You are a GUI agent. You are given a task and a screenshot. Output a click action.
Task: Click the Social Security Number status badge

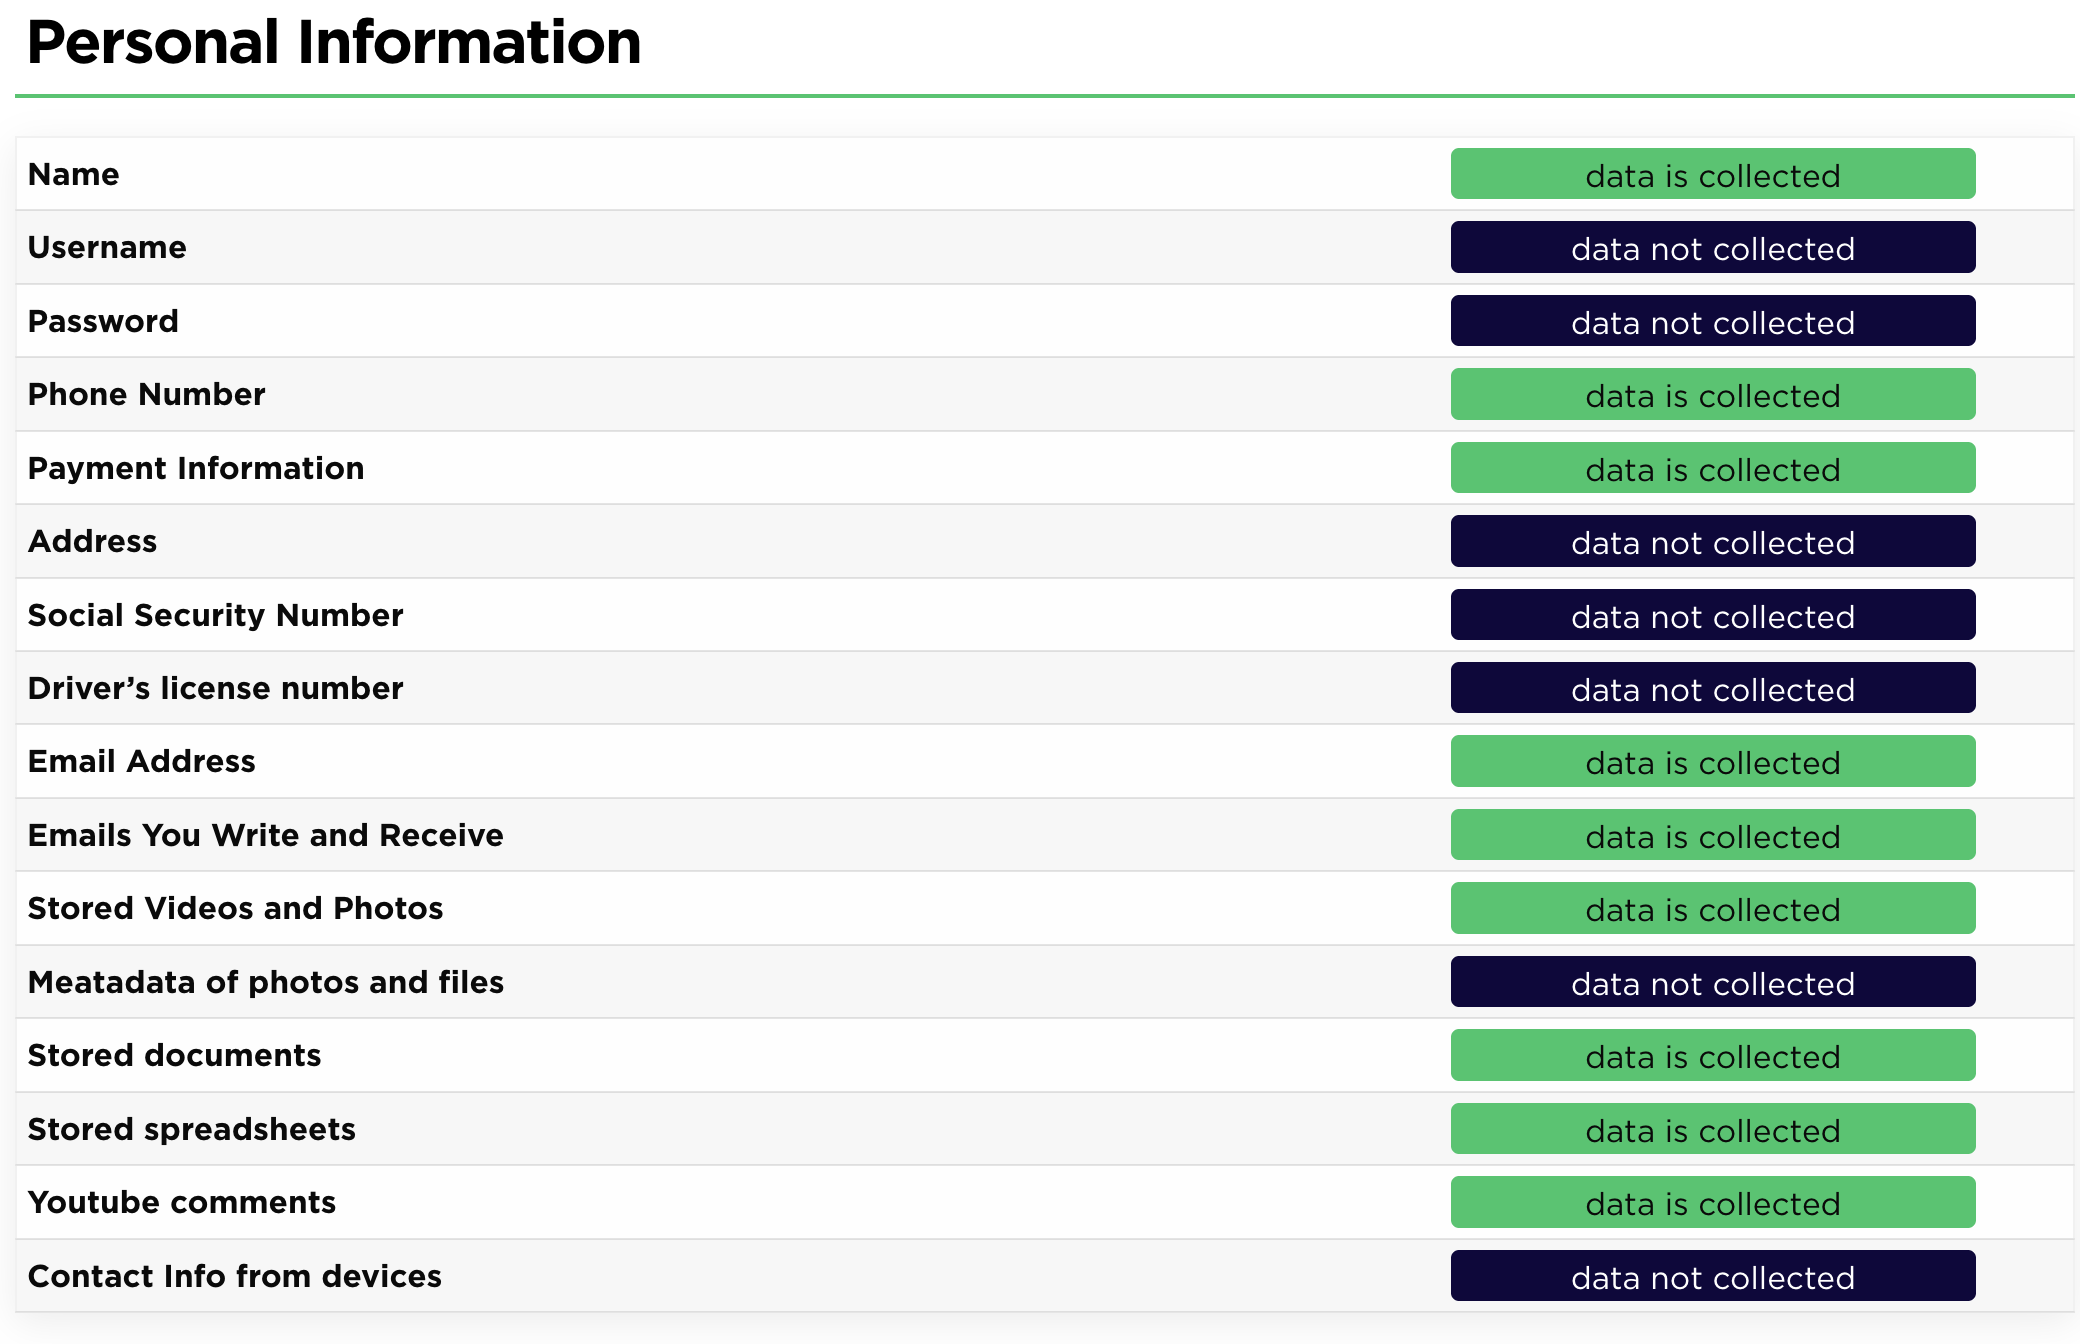point(1712,616)
